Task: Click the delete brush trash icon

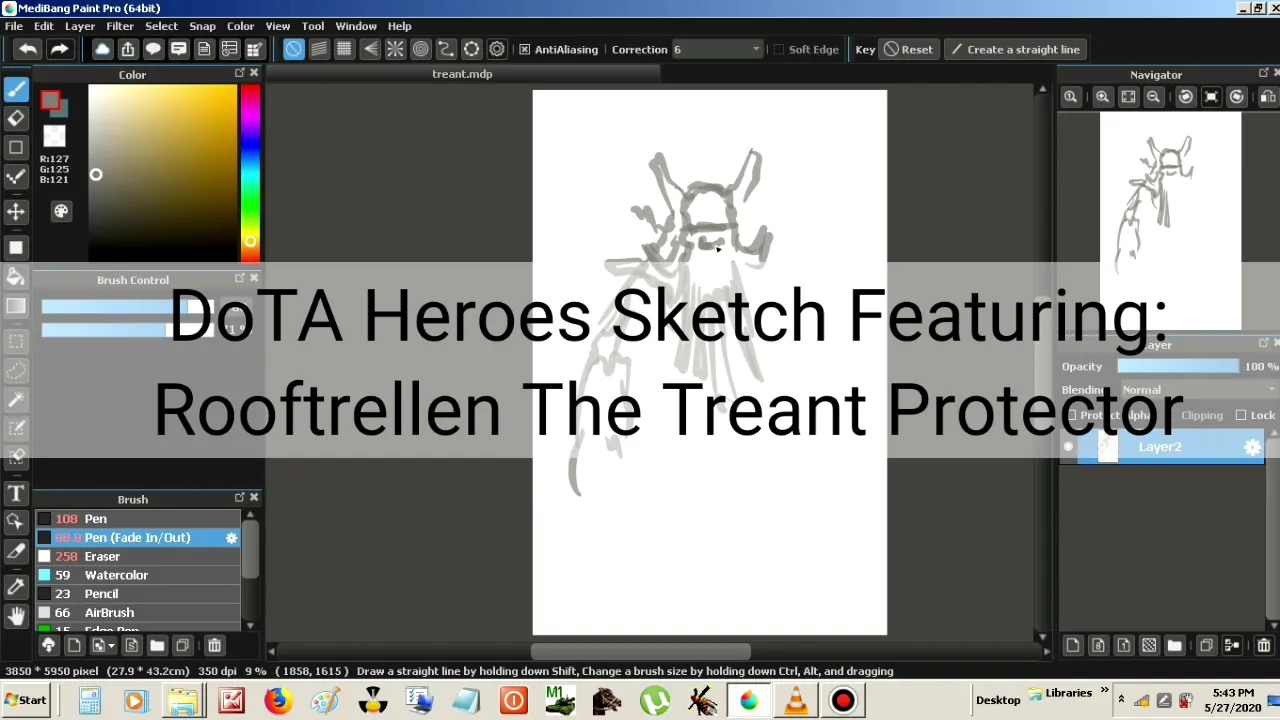Action: tap(214, 645)
